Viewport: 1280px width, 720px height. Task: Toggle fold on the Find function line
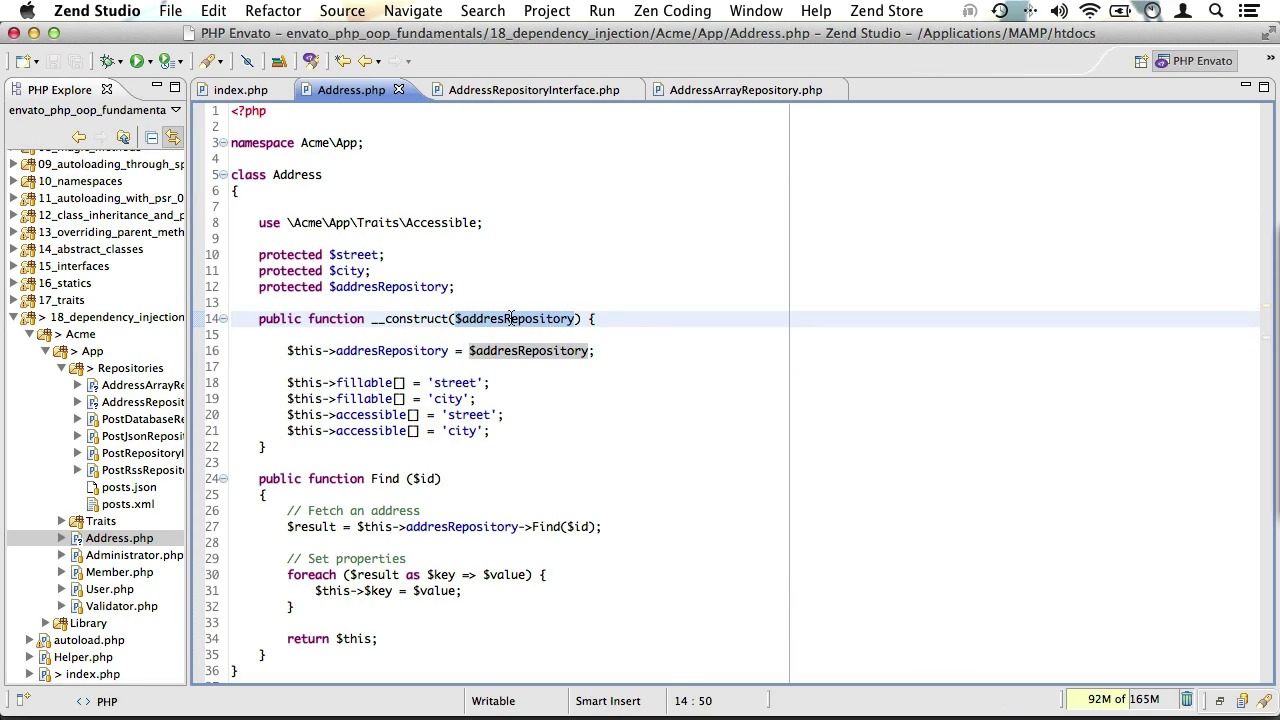[x=223, y=479]
